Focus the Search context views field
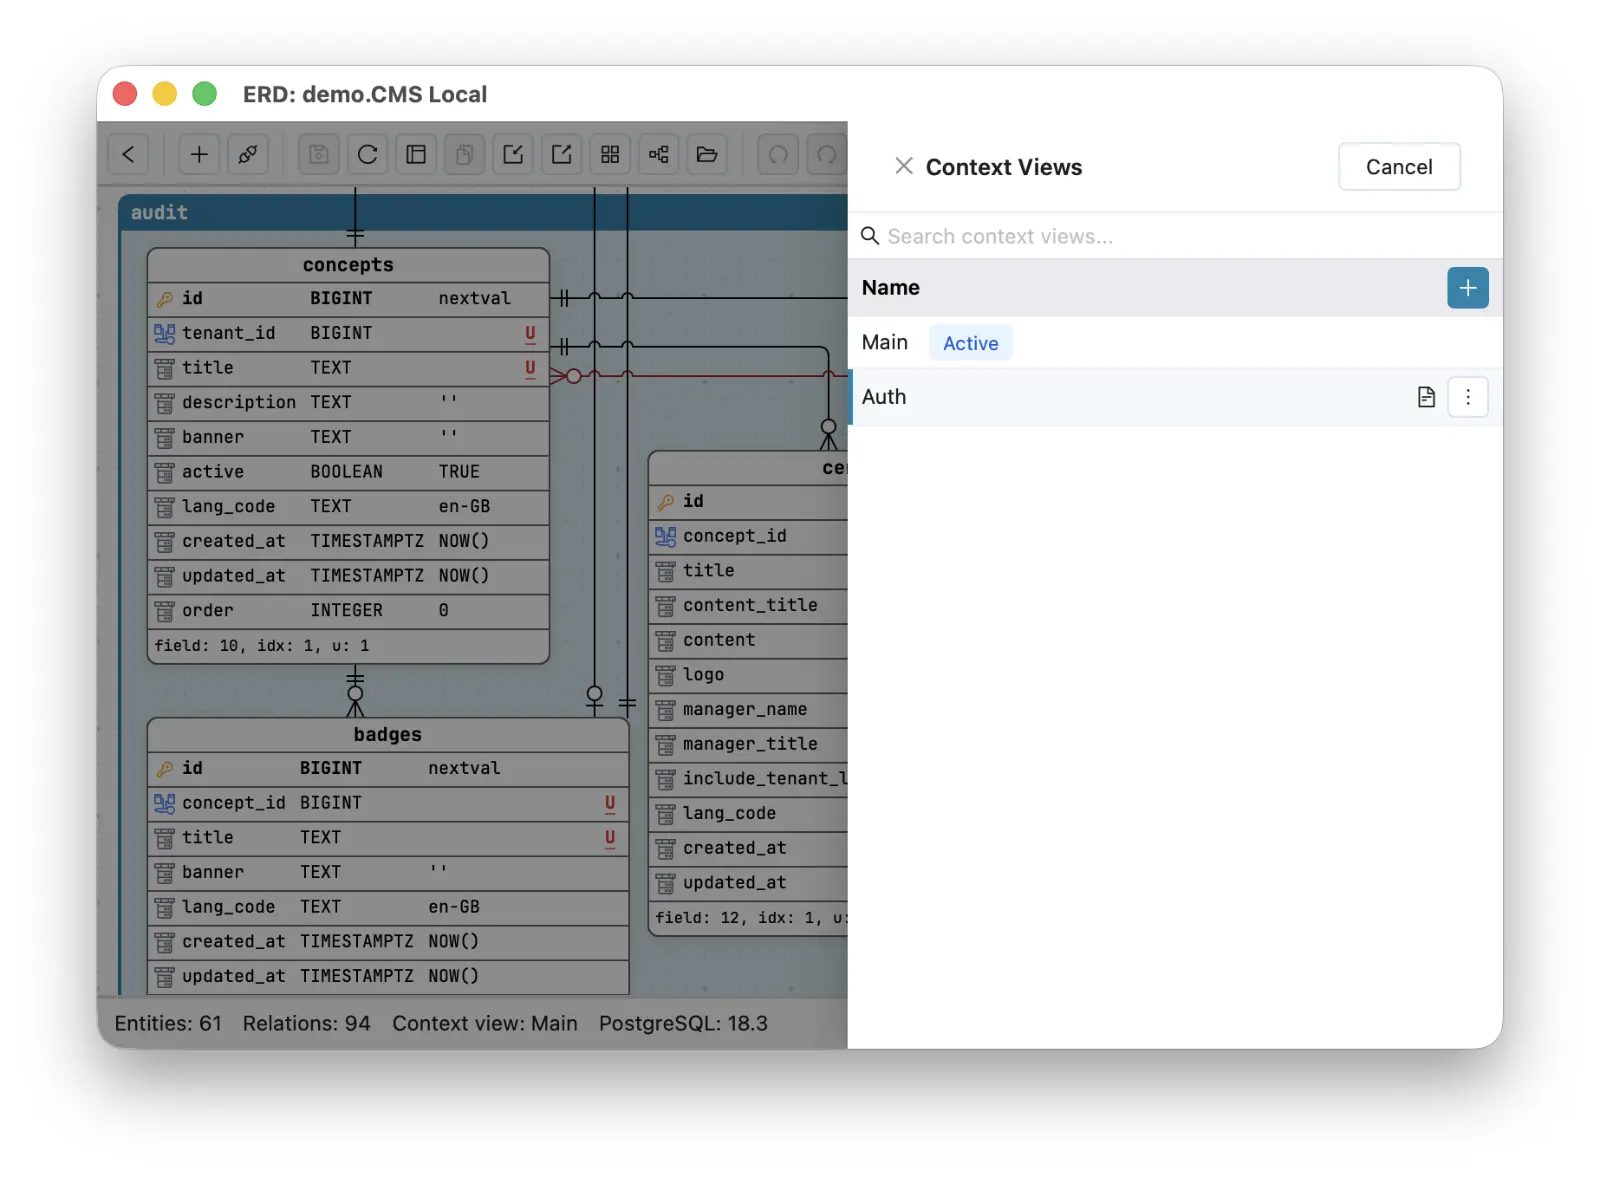1600x1177 pixels. point(1175,236)
